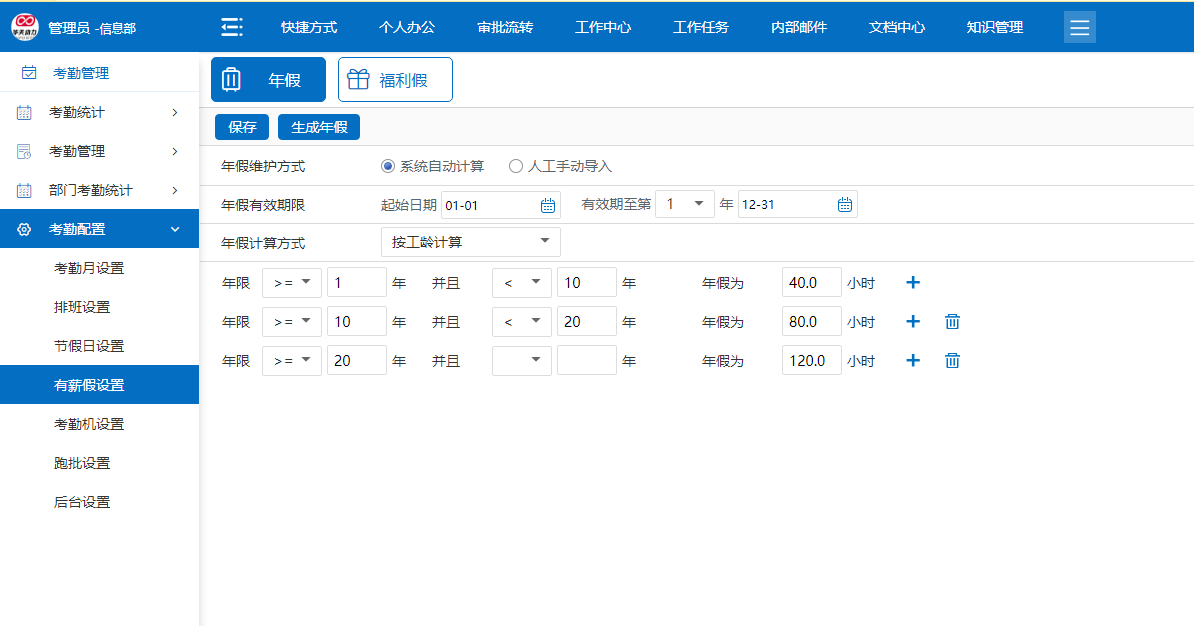
Task: Open the 按工龄计算 calculation method dropdown
Action: (470, 242)
